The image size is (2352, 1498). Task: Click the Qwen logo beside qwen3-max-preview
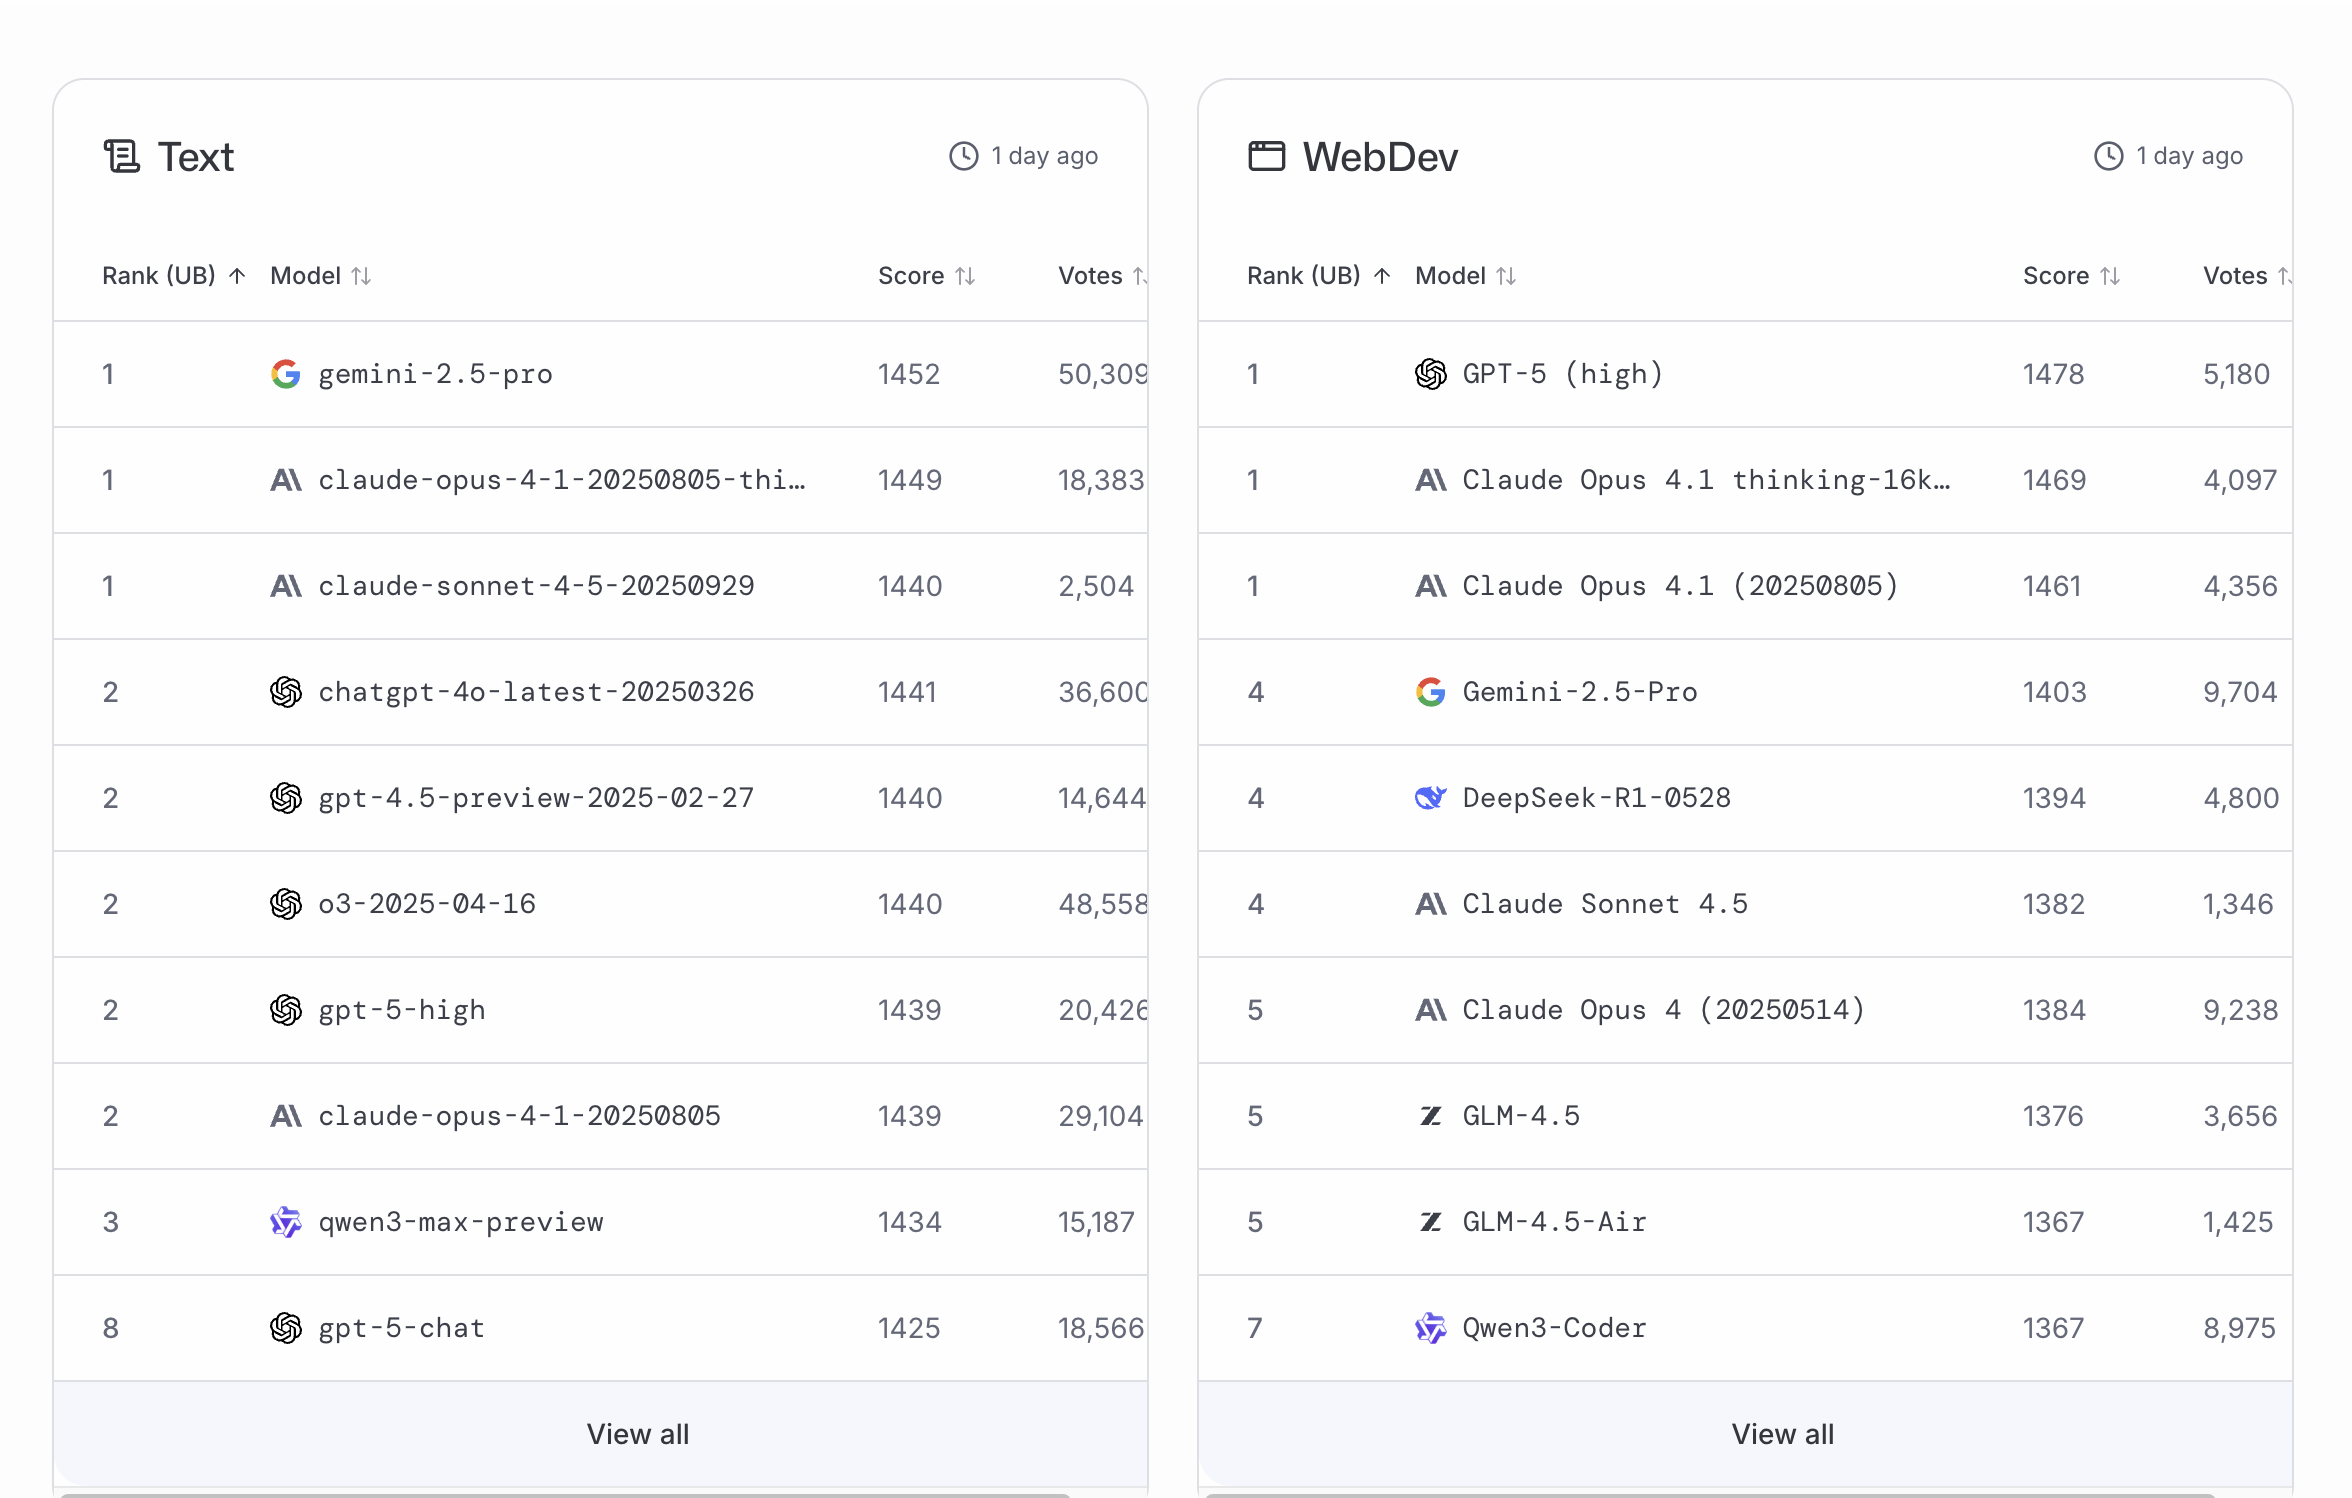(285, 1222)
